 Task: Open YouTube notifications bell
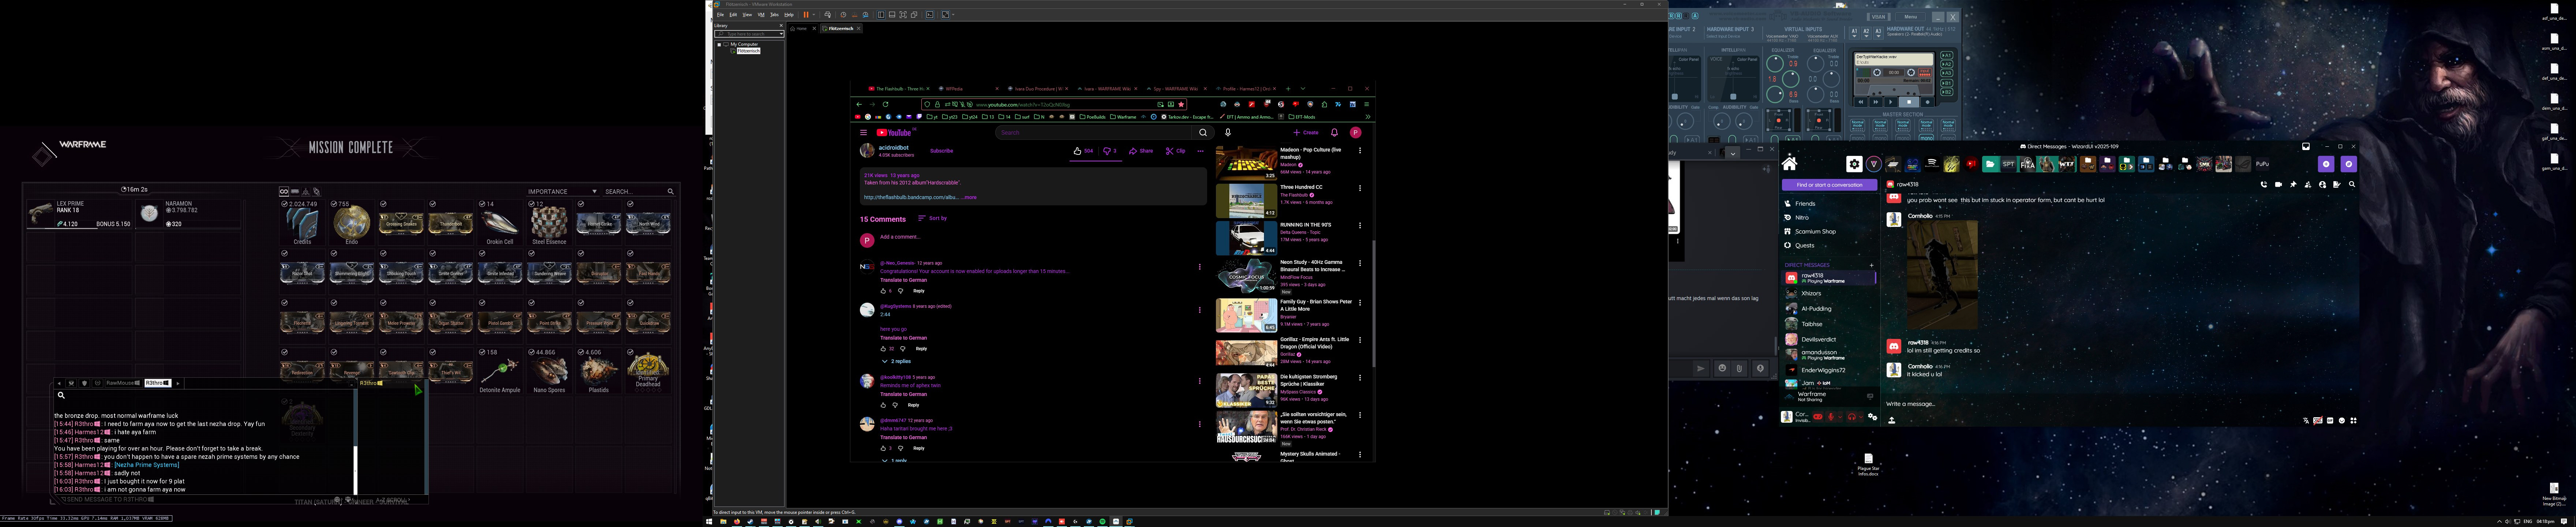[x=1334, y=132]
